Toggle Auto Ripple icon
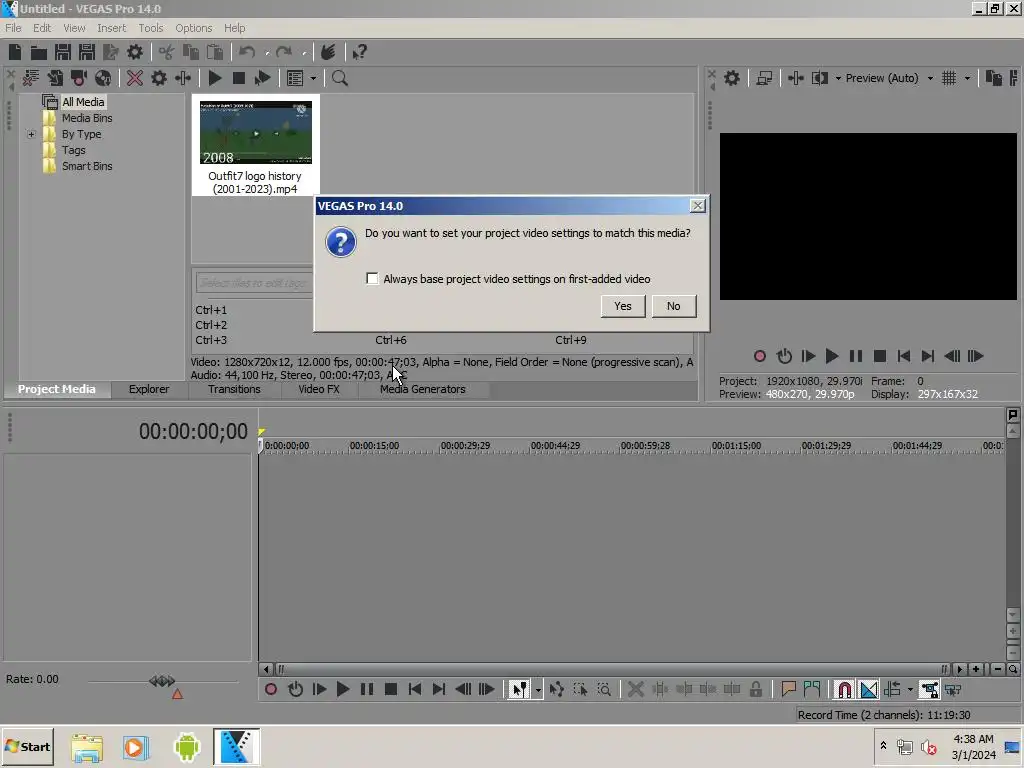Screen dimensions: 1024x768 [893, 690]
